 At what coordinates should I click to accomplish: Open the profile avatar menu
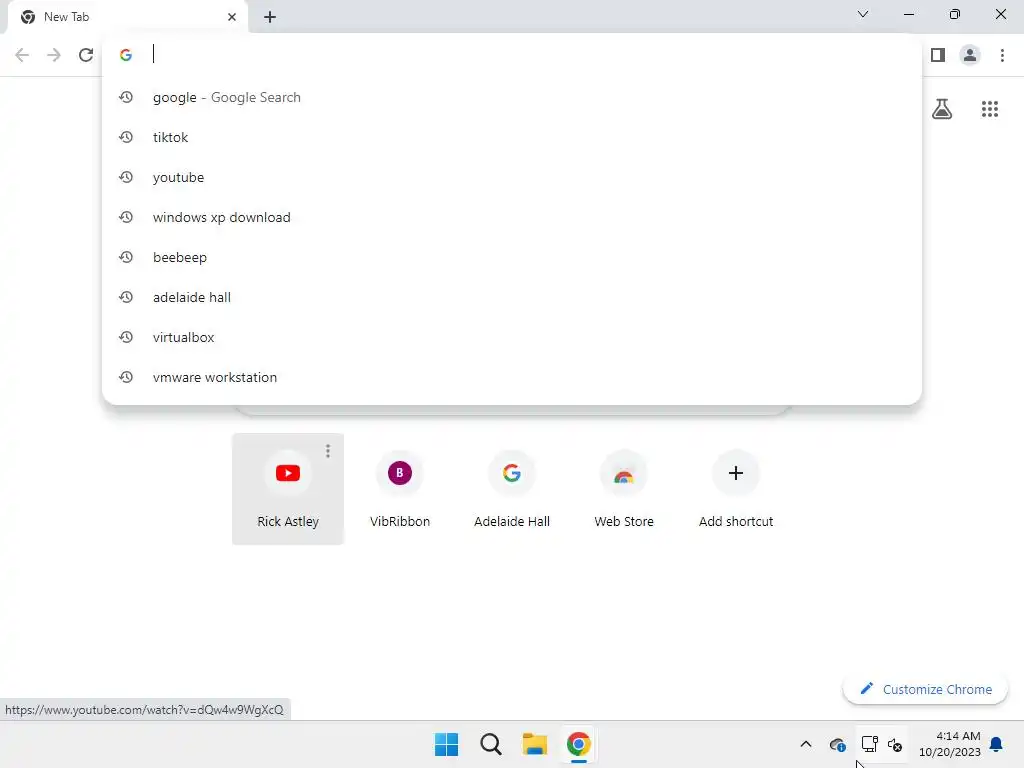tap(970, 55)
